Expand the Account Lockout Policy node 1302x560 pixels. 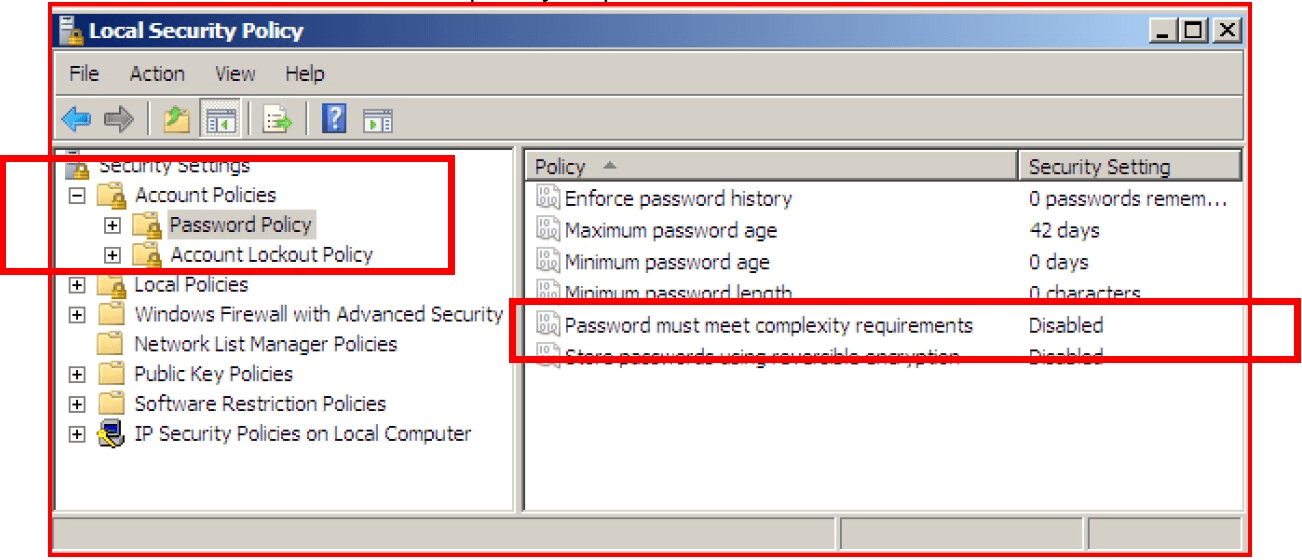pos(112,255)
